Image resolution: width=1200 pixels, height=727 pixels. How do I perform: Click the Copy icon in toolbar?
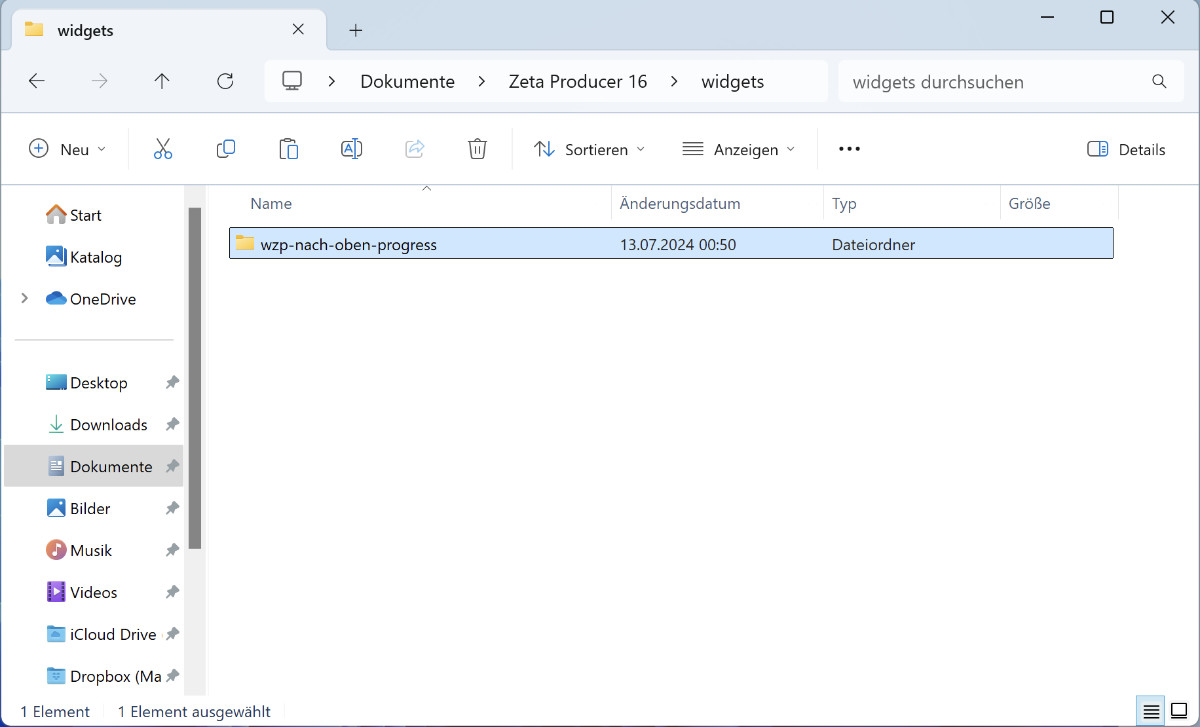coord(226,149)
